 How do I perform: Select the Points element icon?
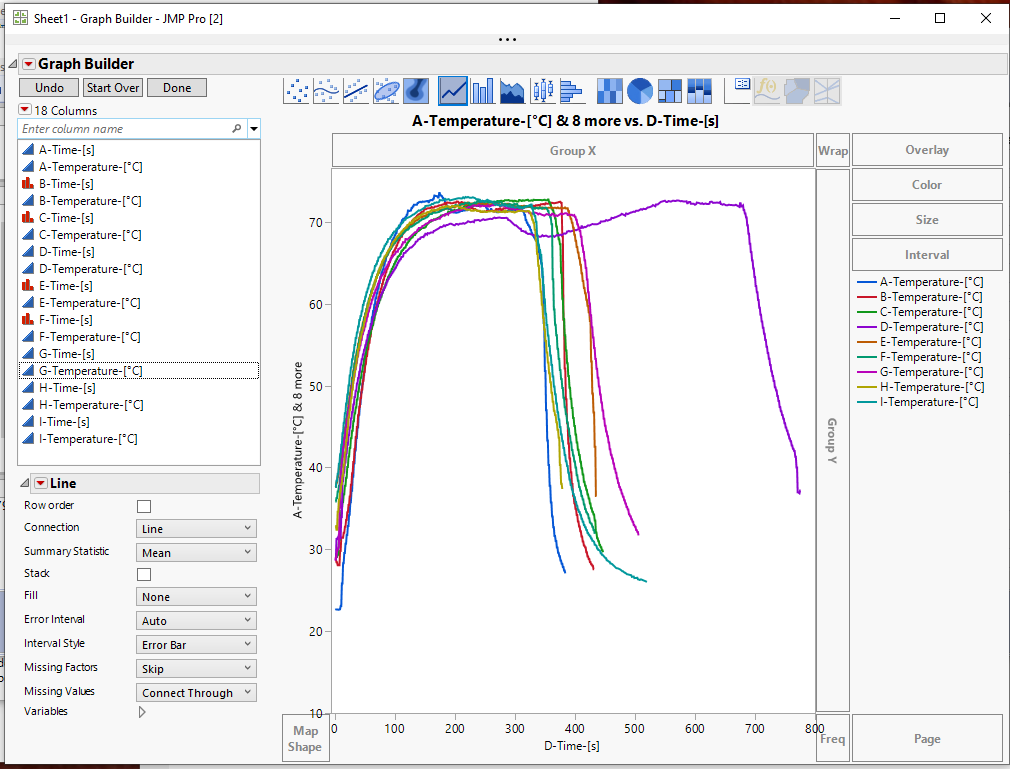(x=296, y=90)
